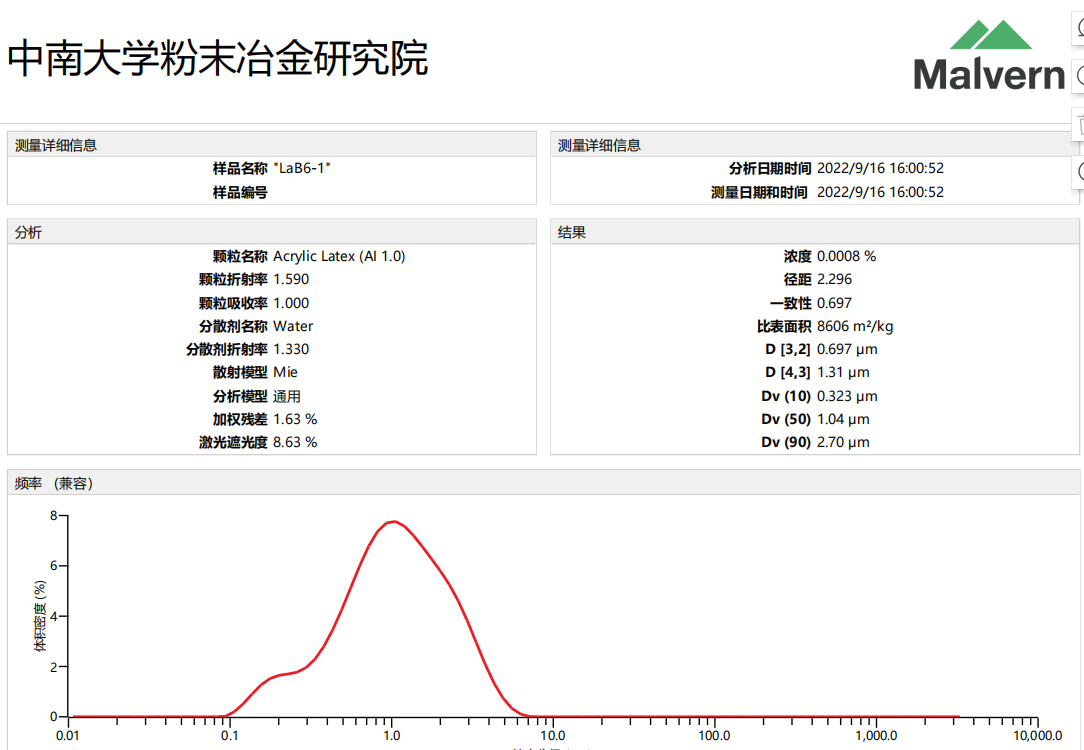1084x750 pixels.
Task: Click the 浓度 label
Action: [797, 256]
